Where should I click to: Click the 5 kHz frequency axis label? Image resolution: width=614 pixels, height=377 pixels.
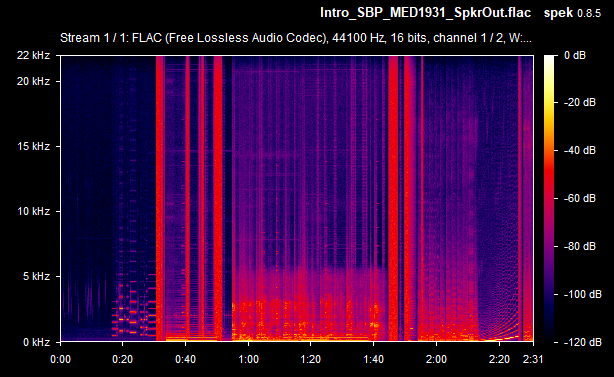pyautogui.click(x=36, y=276)
